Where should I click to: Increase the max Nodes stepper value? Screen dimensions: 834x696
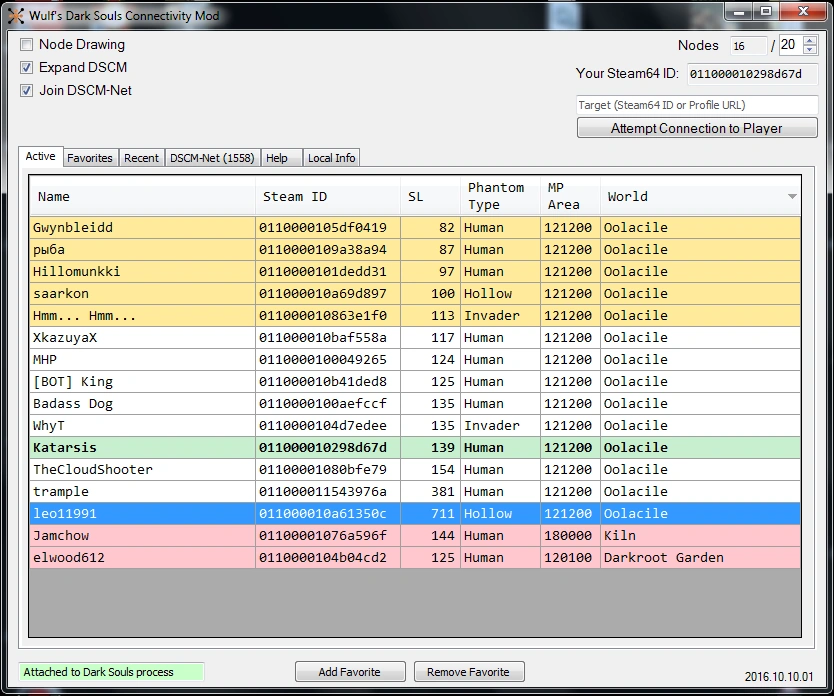pyautogui.click(x=809, y=40)
